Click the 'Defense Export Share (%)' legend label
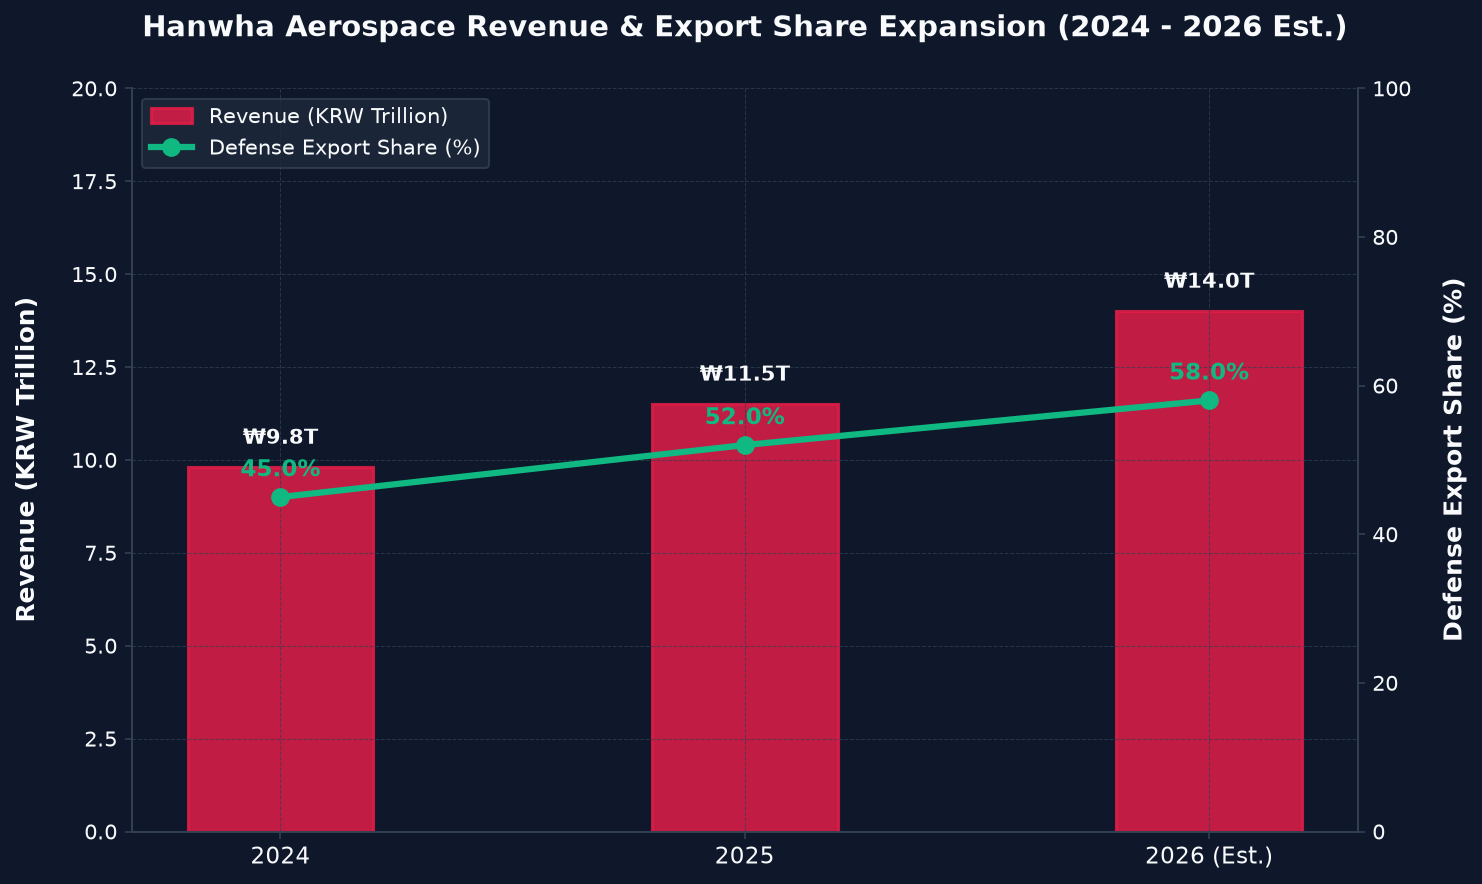 tap(345, 147)
